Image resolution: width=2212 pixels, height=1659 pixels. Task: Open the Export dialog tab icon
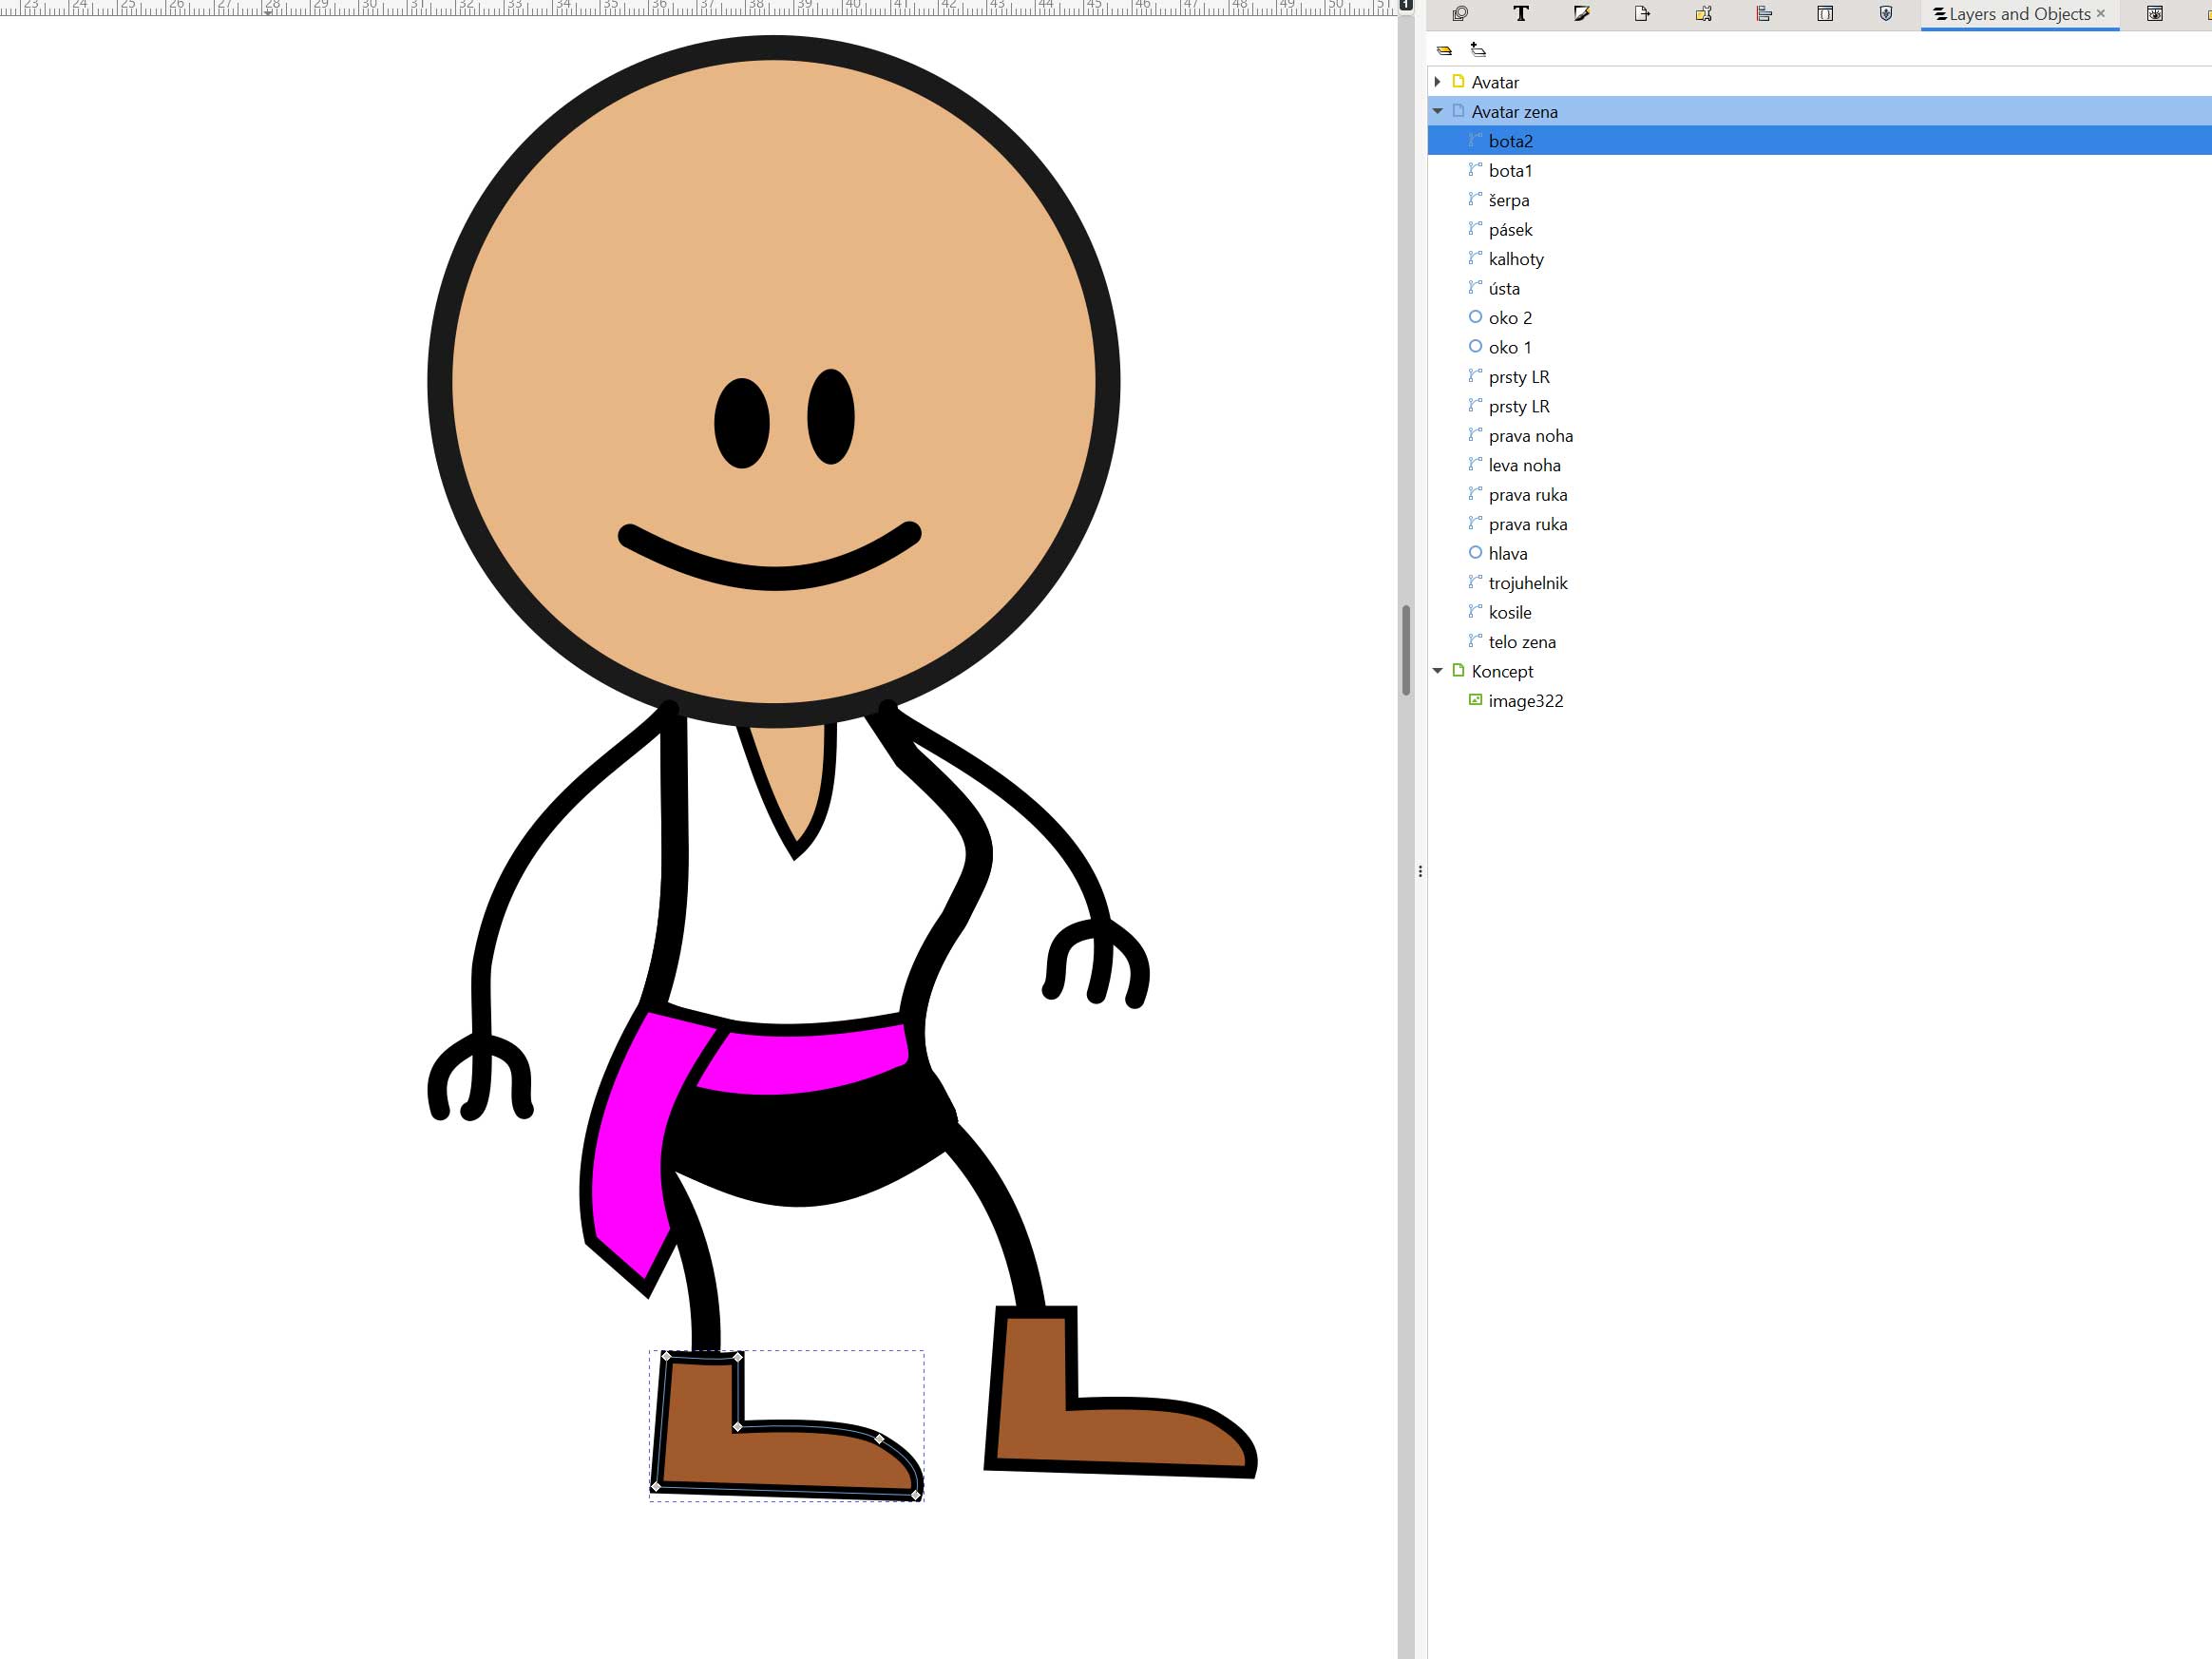click(1642, 14)
